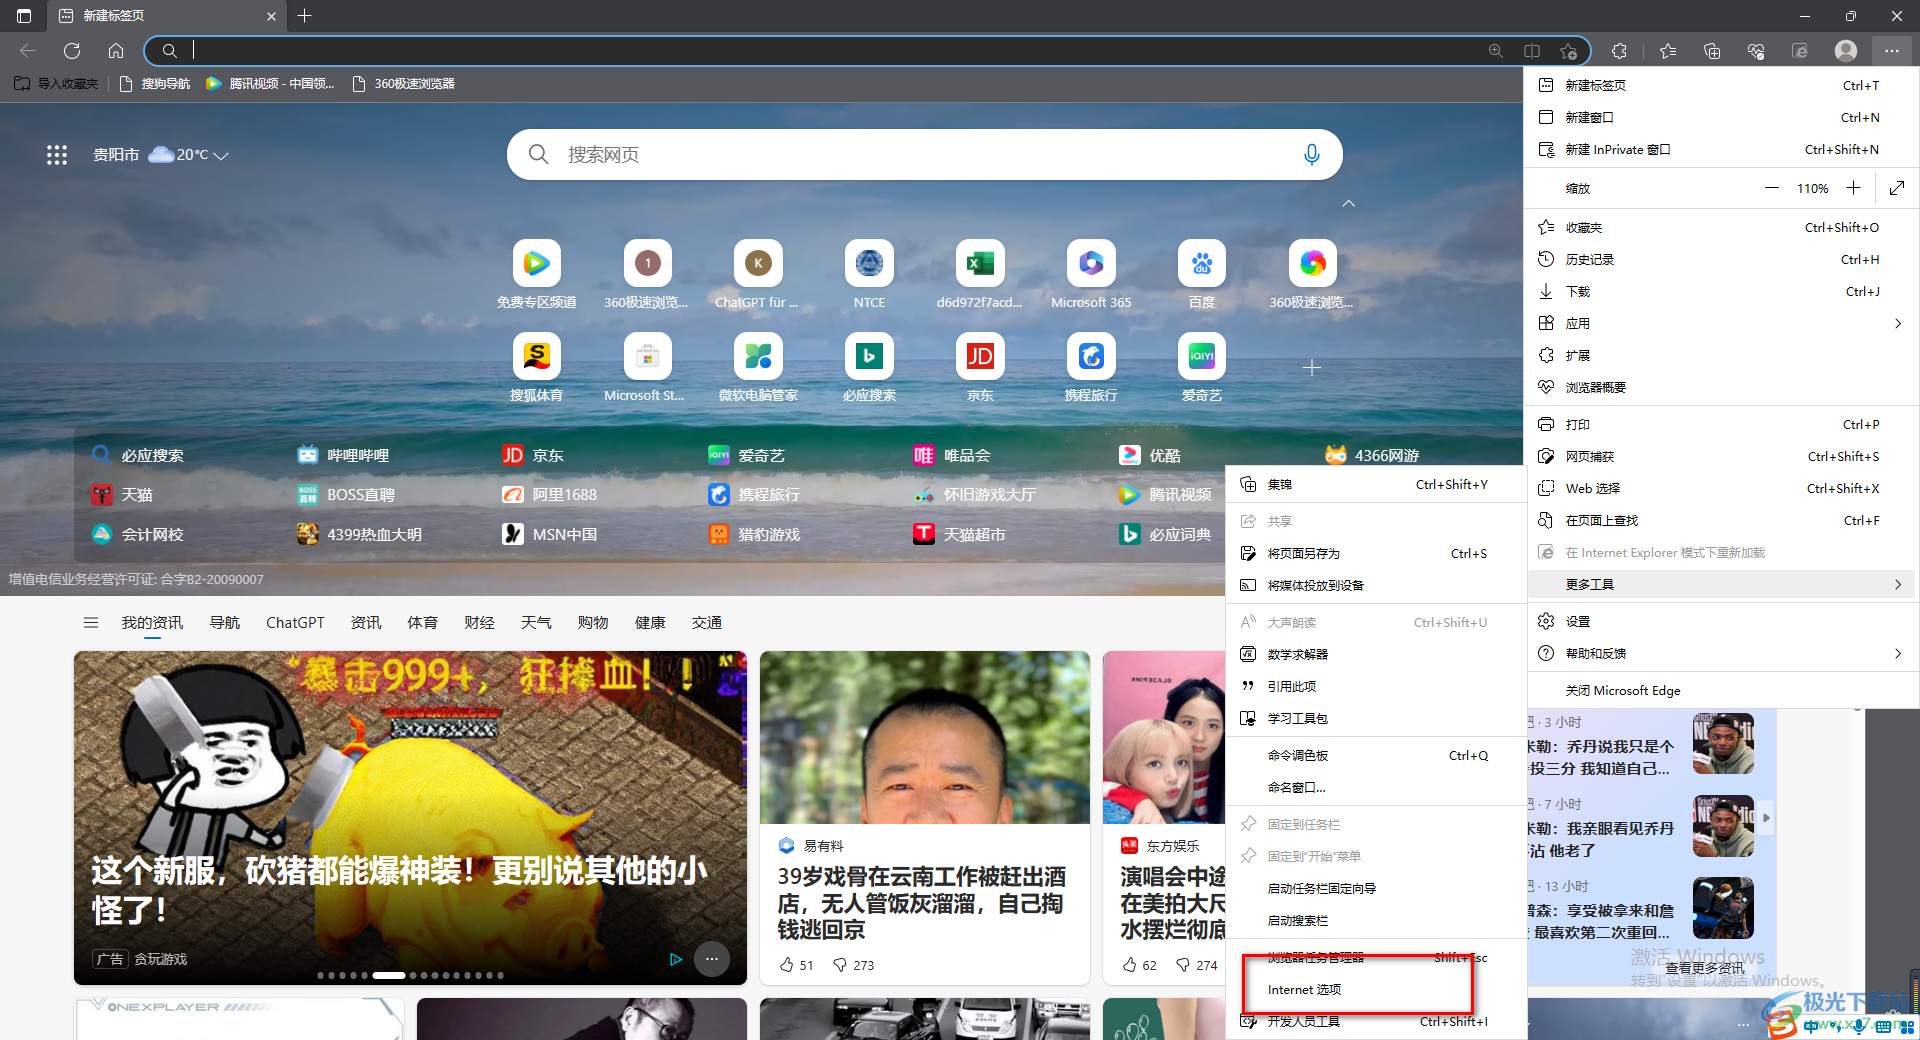Click the 搜索网页 search box
Image resolution: width=1920 pixels, height=1040 pixels.
coord(924,155)
